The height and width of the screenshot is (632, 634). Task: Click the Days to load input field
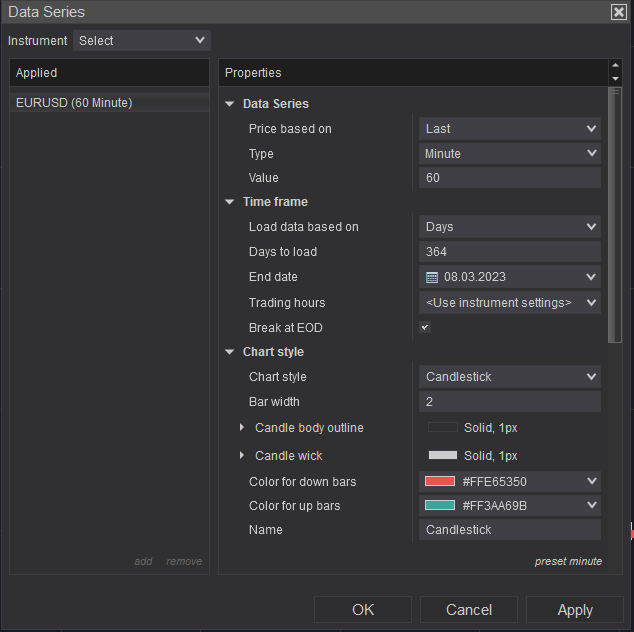click(510, 252)
